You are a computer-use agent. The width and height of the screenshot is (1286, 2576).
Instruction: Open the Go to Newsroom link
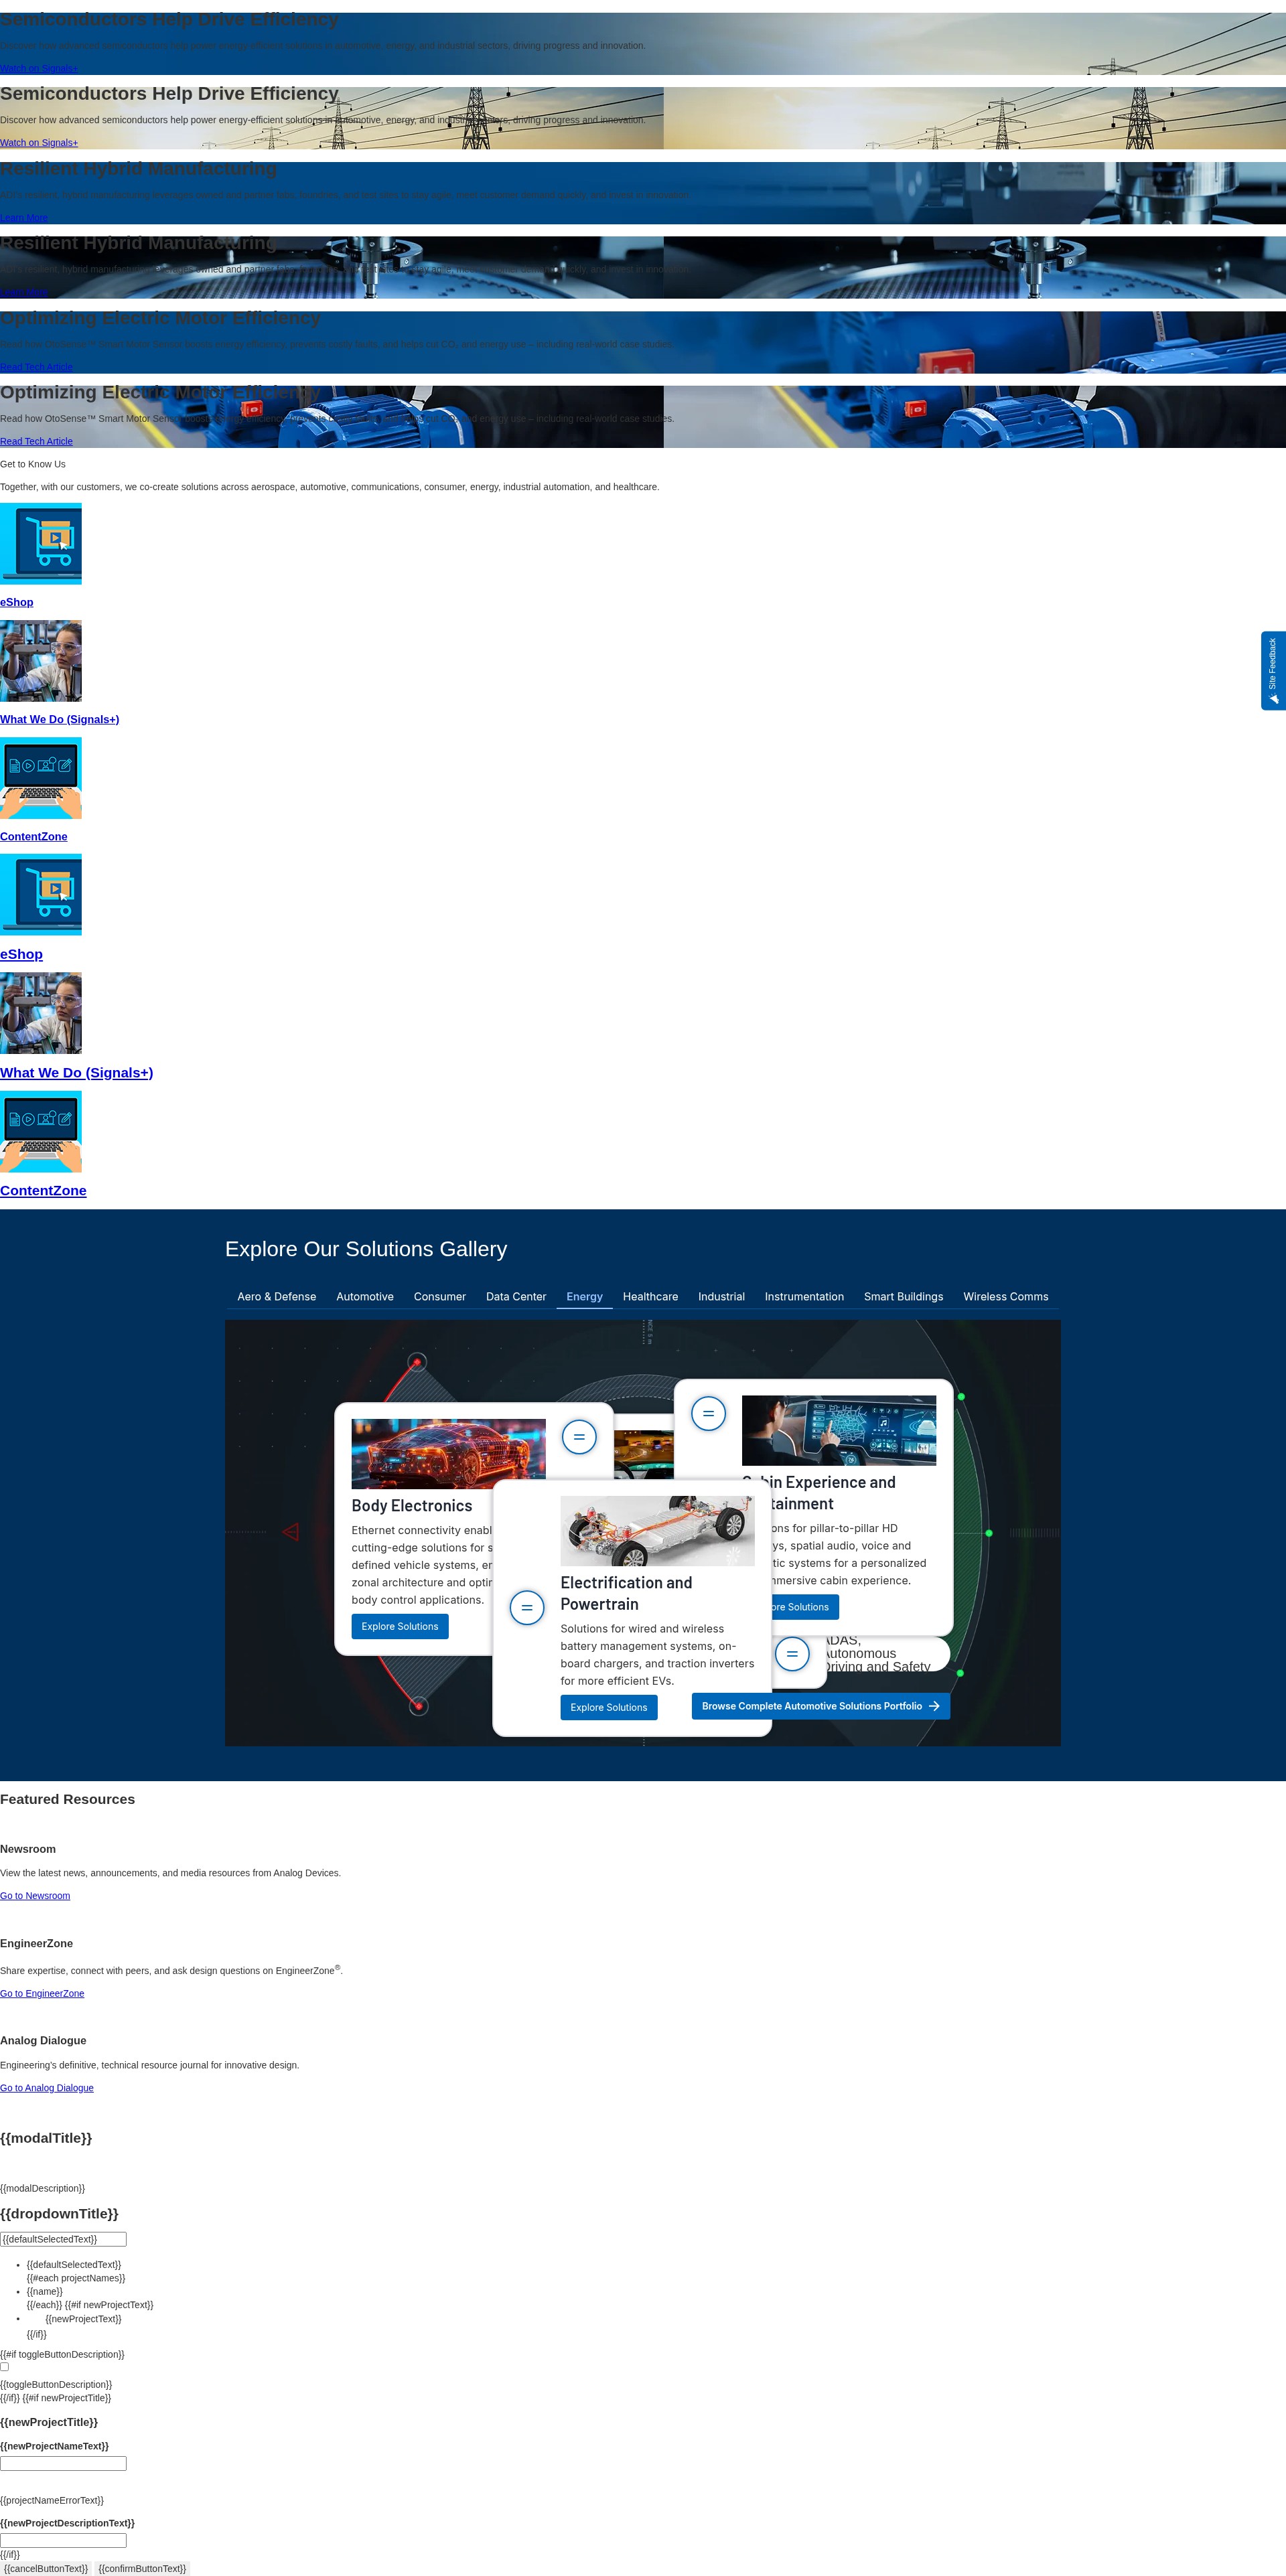click(35, 1896)
